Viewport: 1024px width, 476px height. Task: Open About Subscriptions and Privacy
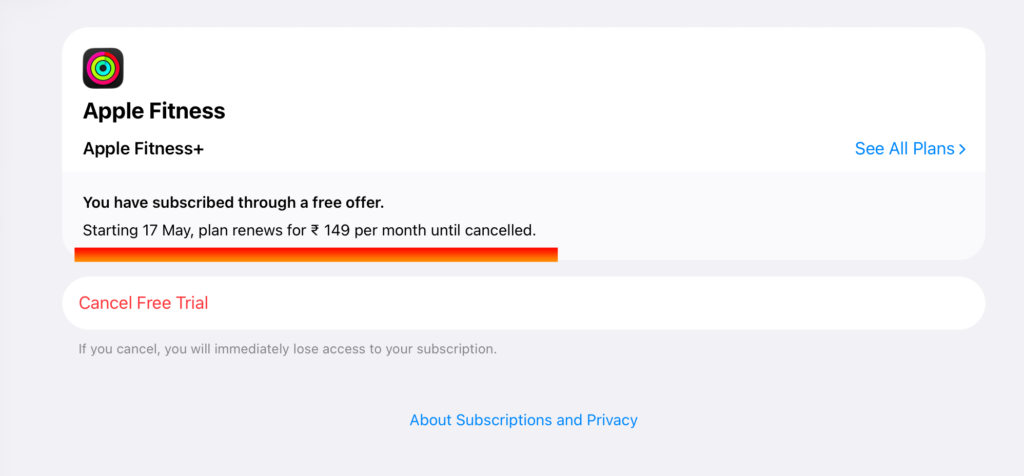coord(523,420)
